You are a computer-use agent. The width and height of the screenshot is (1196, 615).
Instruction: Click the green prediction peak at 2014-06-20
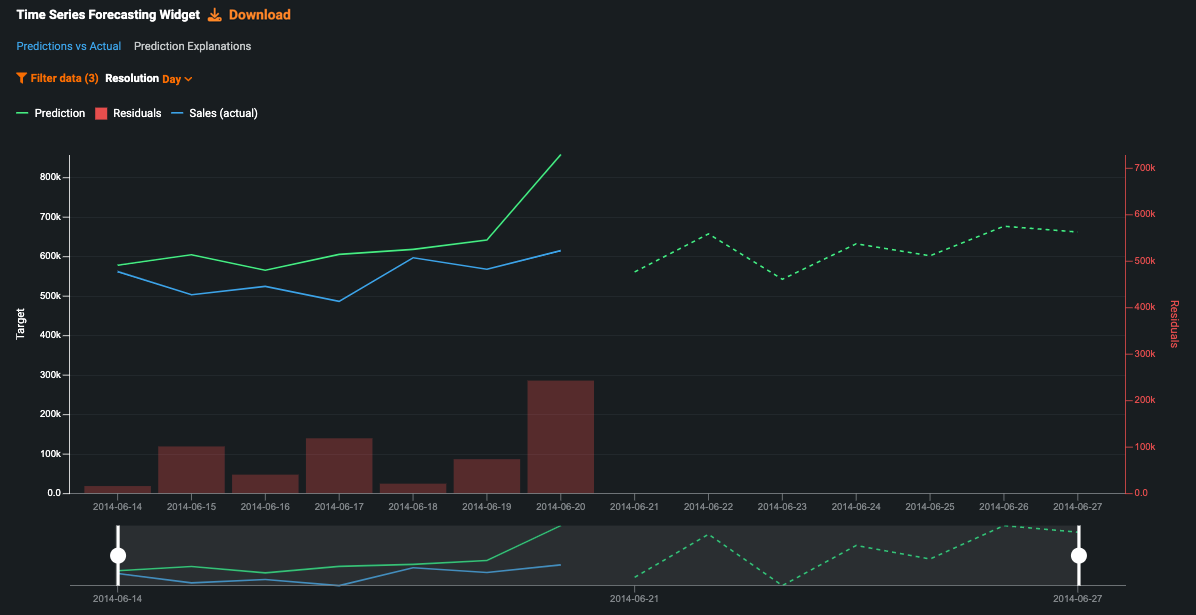(x=560, y=156)
